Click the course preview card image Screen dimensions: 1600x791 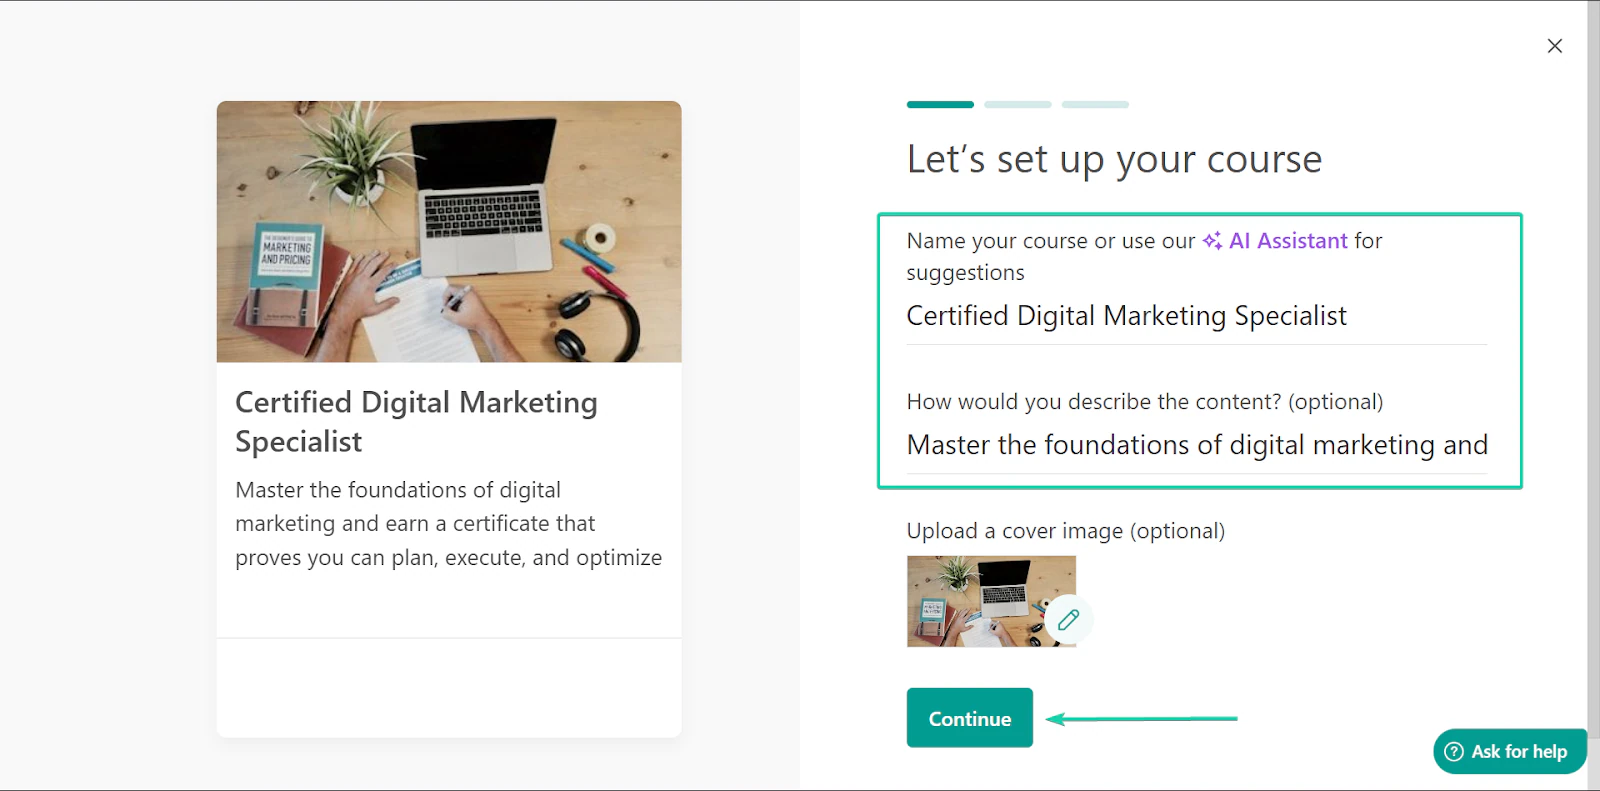coord(449,231)
